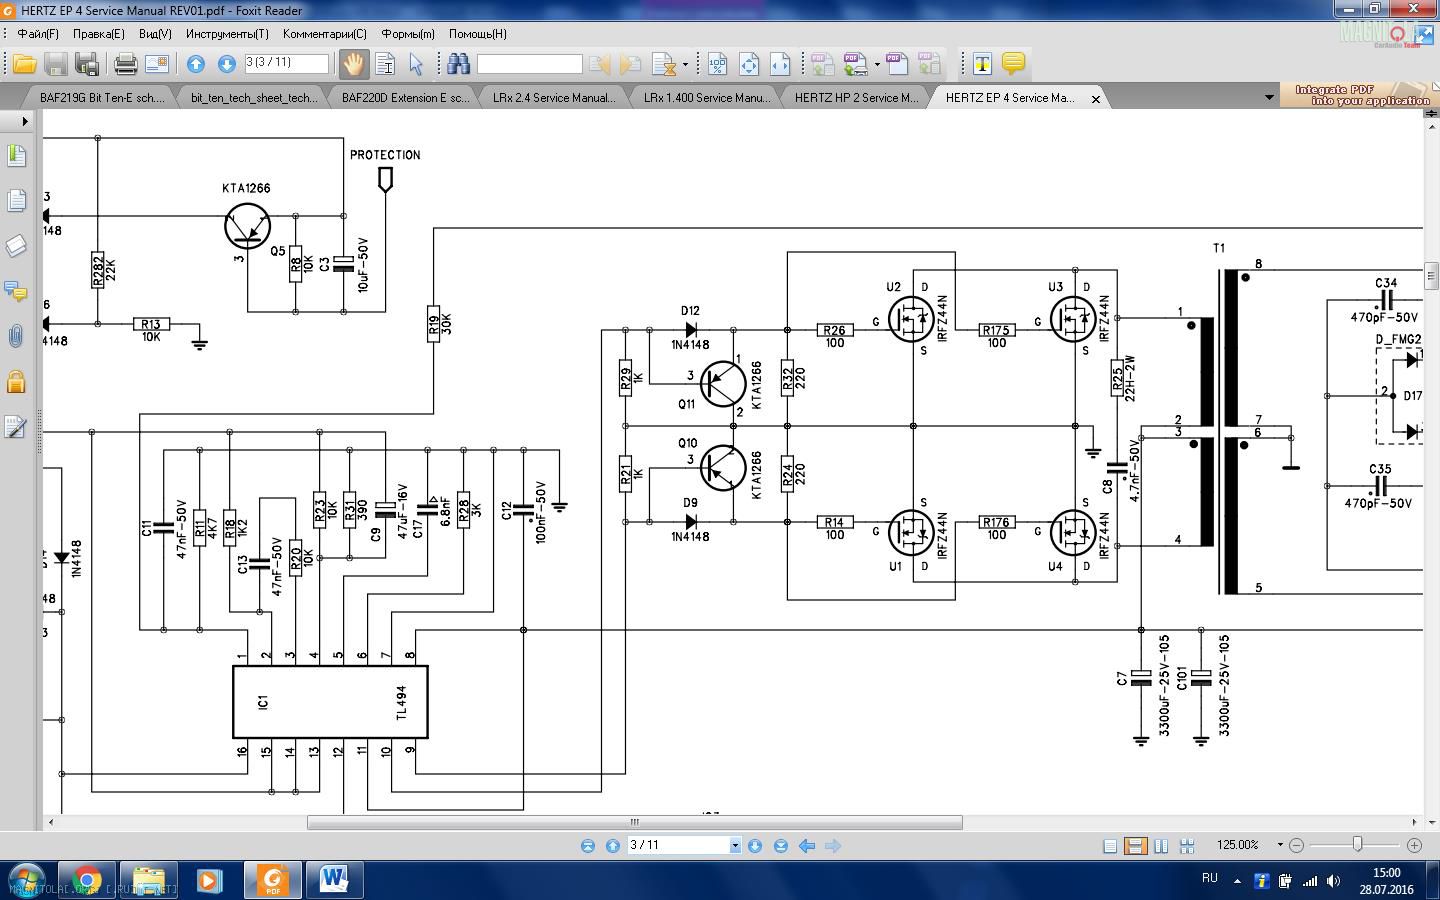Click the zoom in plus button

coord(1414,845)
